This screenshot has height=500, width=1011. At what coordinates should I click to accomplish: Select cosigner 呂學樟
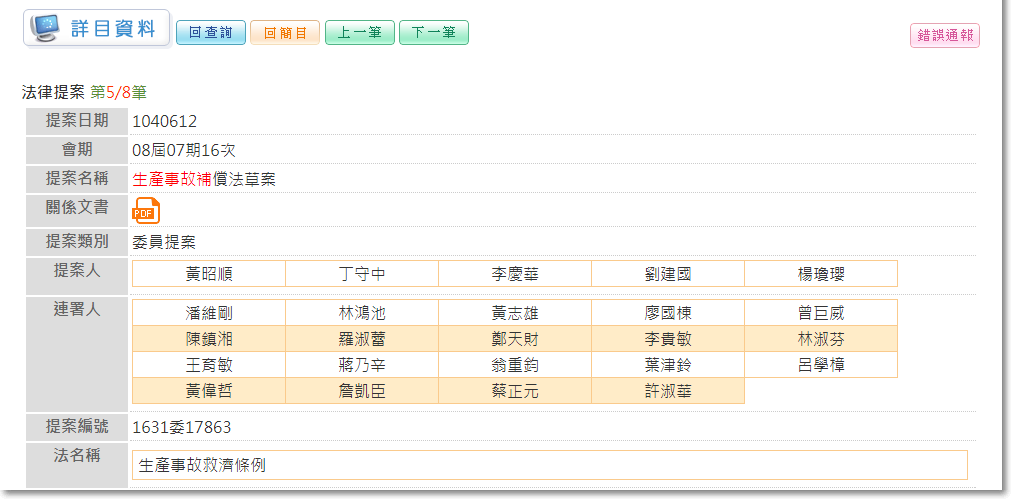821,365
